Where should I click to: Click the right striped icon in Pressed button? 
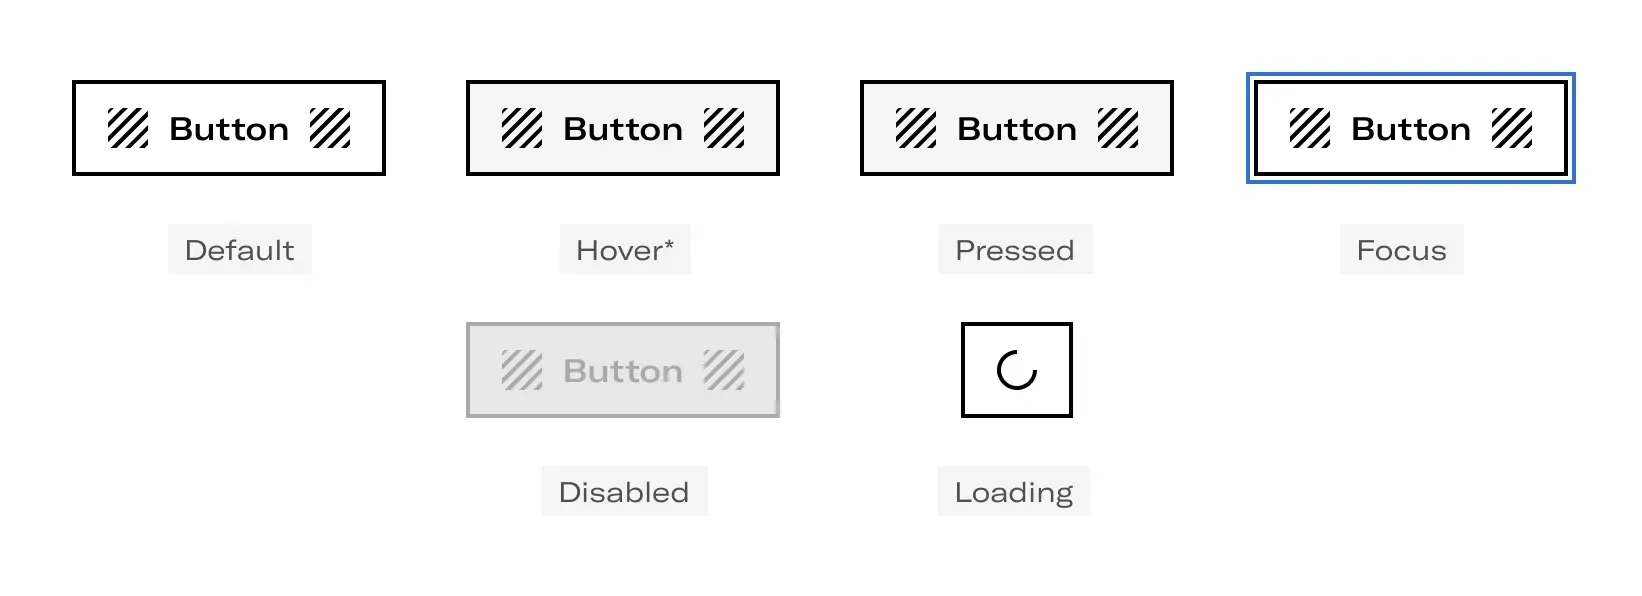click(x=1118, y=128)
